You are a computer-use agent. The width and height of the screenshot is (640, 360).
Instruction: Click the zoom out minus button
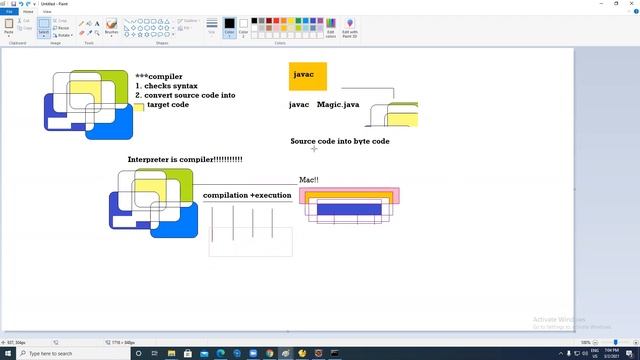[x=596, y=342]
